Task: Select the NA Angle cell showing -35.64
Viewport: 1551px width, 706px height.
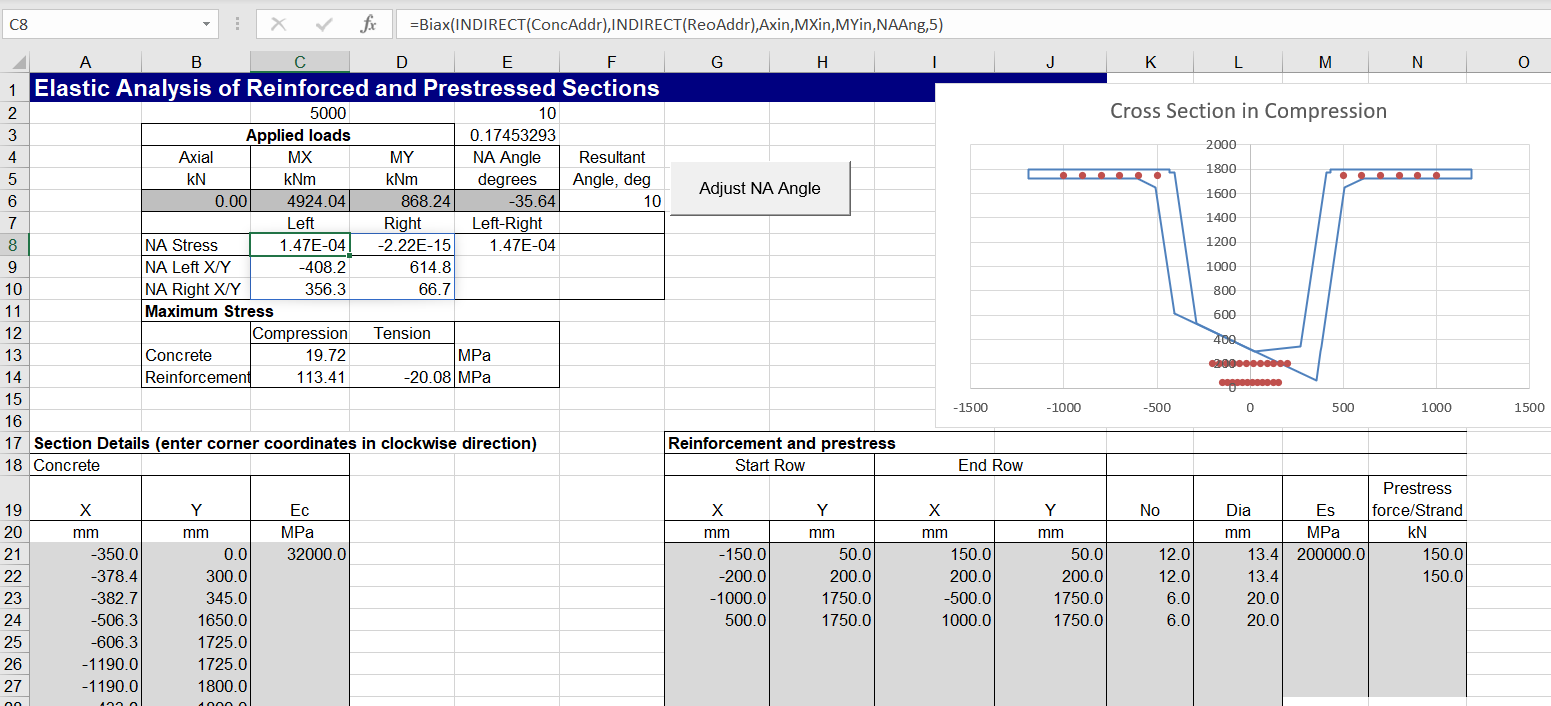Action: (x=506, y=201)
